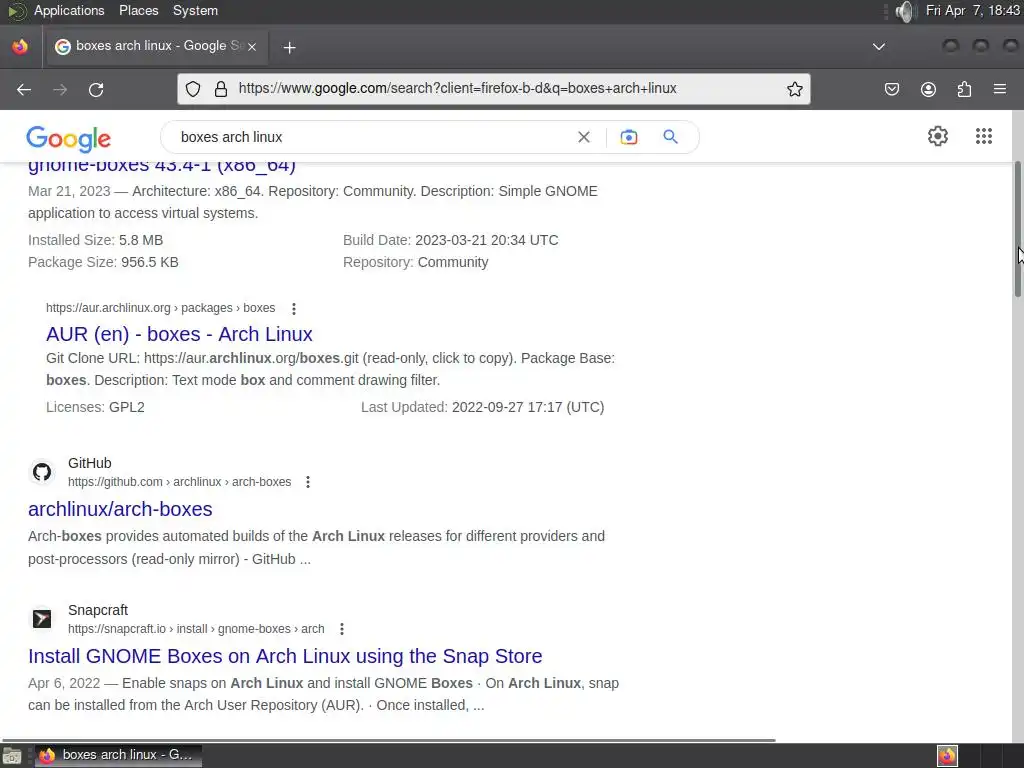The height and width of the screenshot is (768, 1024).
Task: Open the archlinux/arch-boxes result
Action: (120, 509)
